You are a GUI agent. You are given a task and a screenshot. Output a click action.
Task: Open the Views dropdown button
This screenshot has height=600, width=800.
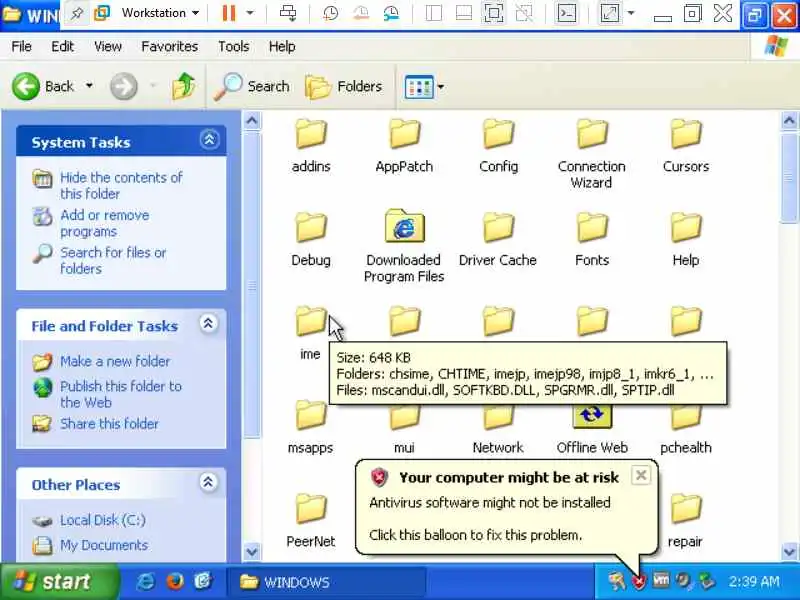tap(424, 87)
